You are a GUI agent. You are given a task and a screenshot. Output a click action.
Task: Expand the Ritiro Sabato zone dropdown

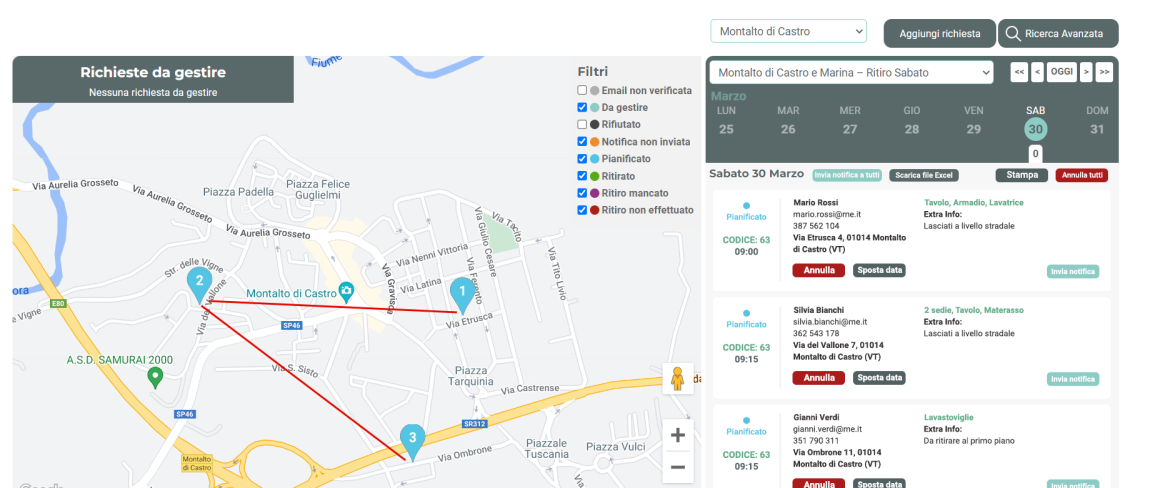(850, 73)
